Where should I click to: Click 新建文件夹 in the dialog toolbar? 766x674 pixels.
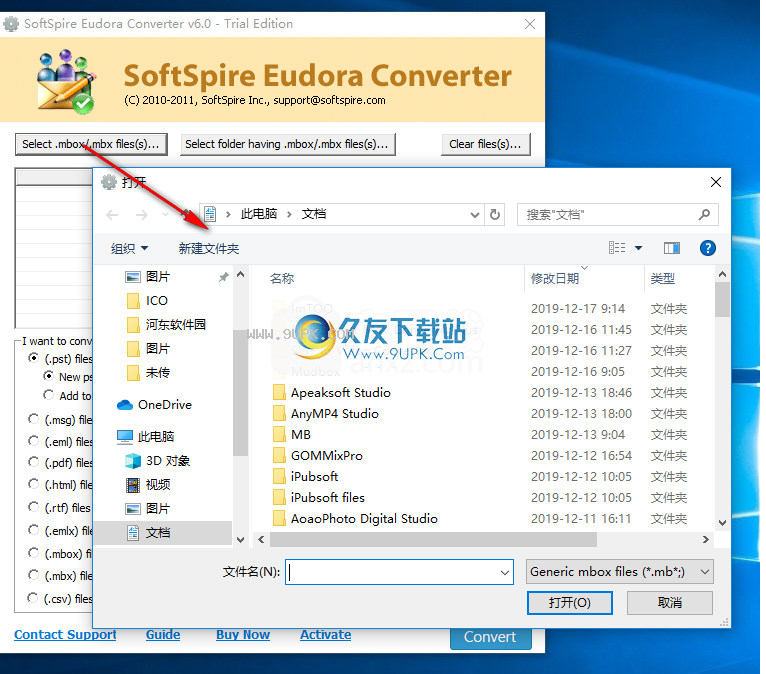click(209, 249)
